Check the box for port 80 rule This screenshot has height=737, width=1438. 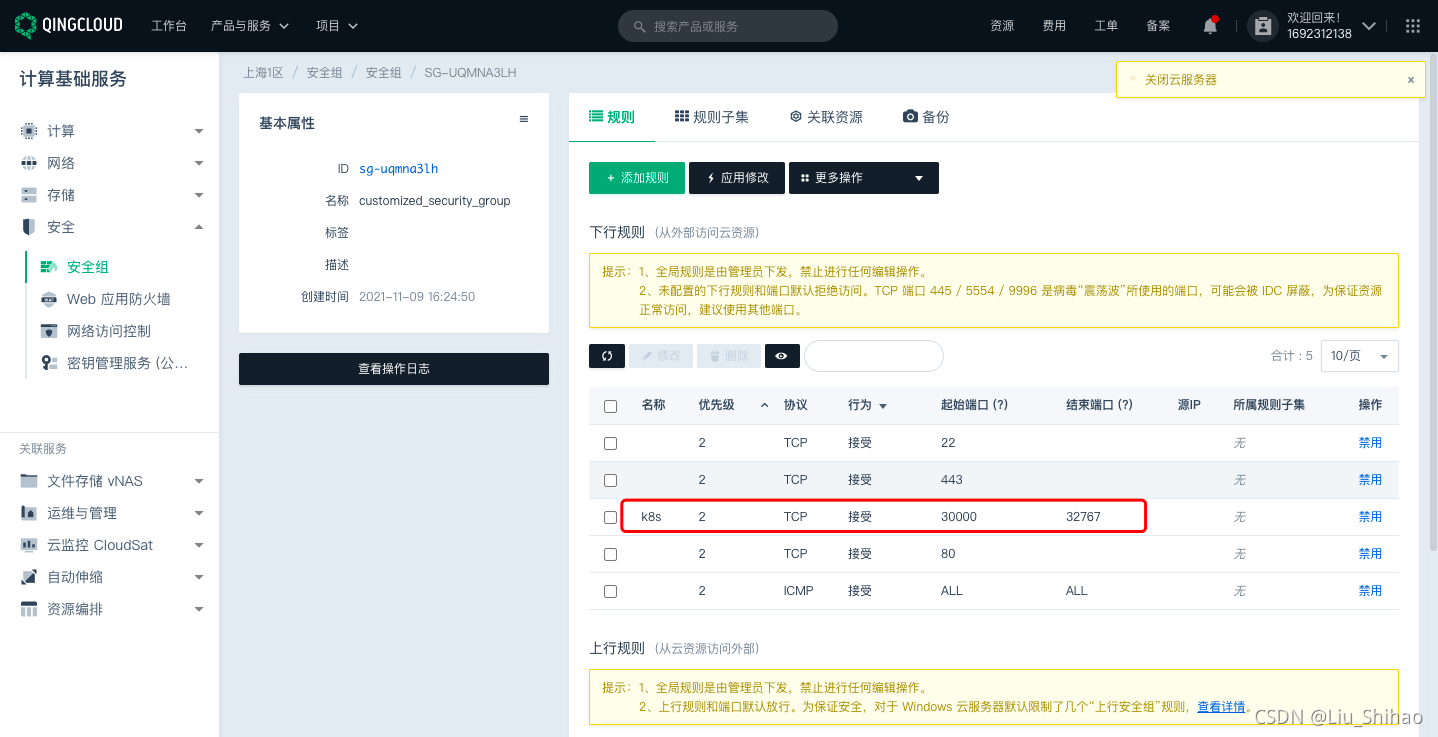coord(611,554)
